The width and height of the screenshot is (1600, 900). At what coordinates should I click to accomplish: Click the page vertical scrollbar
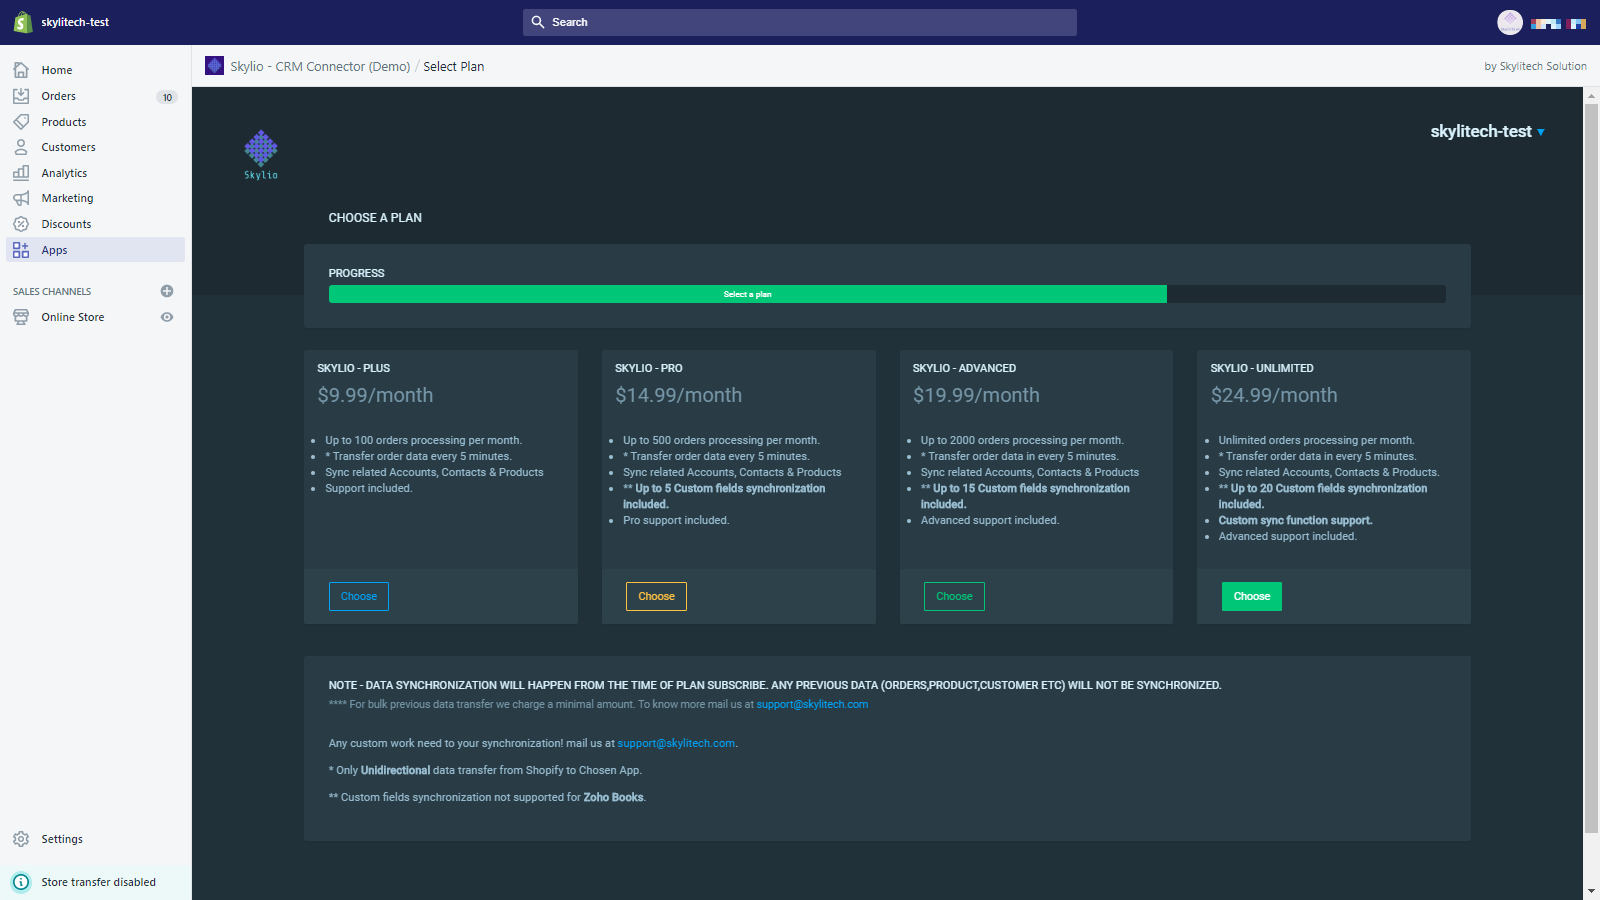tap(1591, 468)
